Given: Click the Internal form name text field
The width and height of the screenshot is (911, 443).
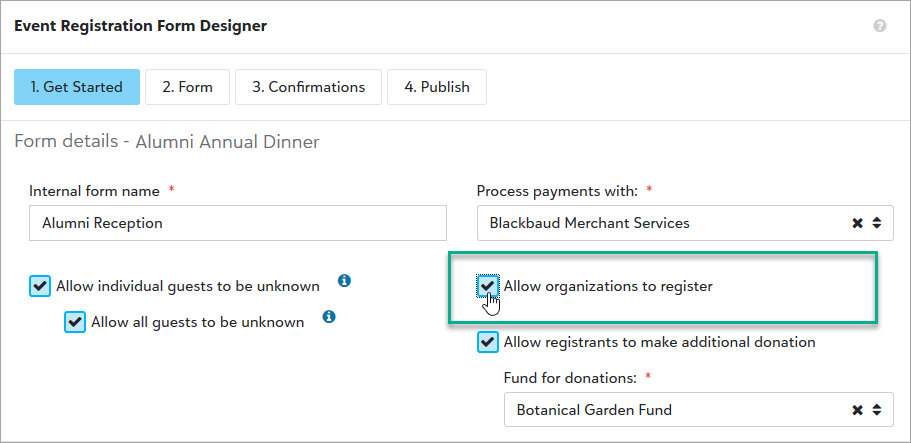Looking at the screenshot, I should pyautogui.click(x=238, y=223).
